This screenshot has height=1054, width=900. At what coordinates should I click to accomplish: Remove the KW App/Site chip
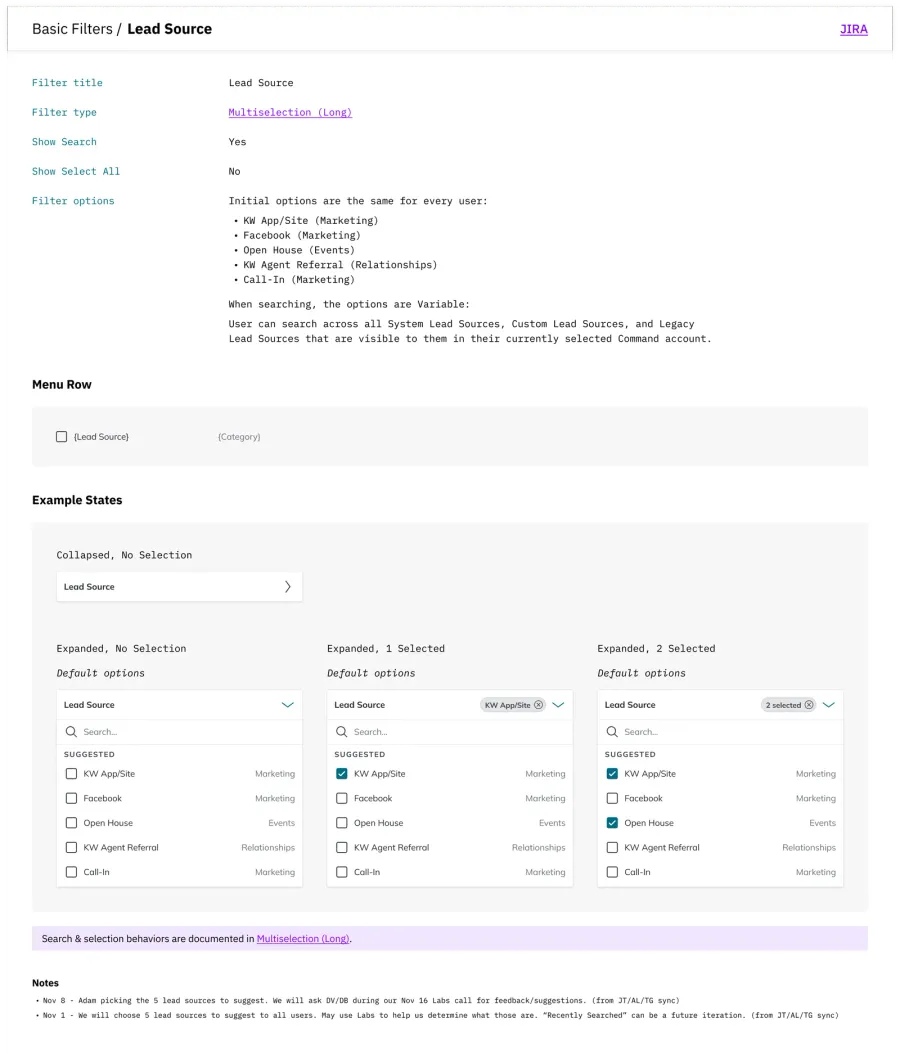pyautogui.click(x=538, y=705)
